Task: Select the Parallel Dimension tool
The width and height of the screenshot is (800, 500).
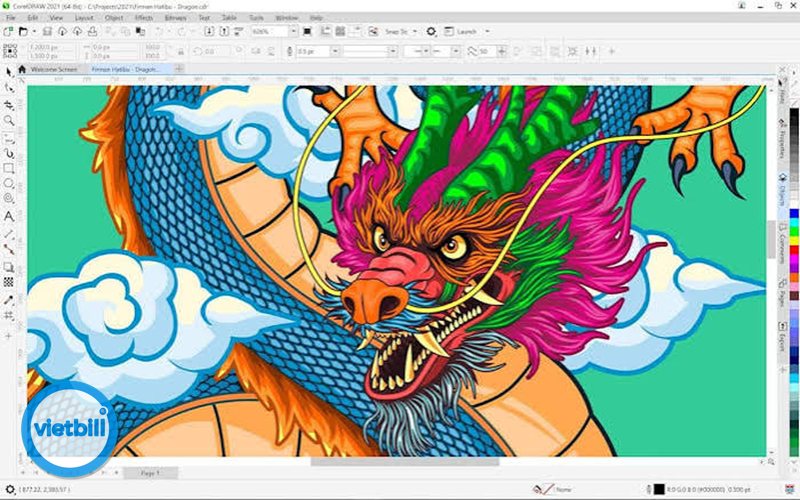Action: tap(9, 234)
